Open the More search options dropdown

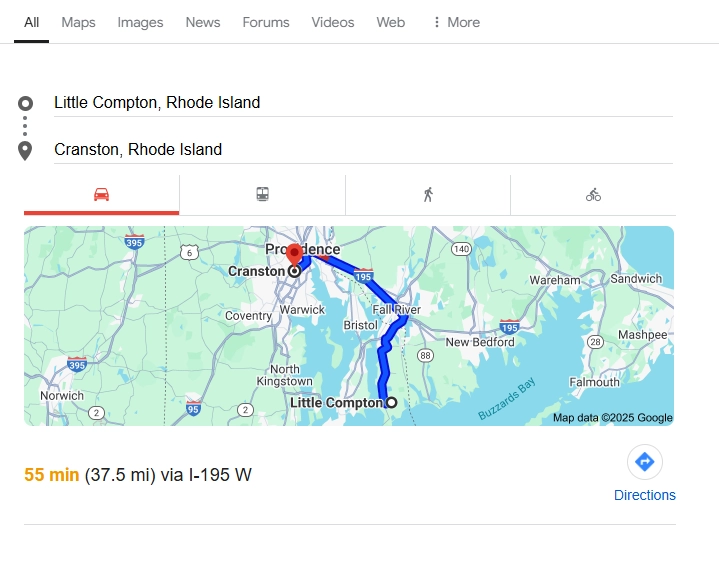[x=455, y=22]
